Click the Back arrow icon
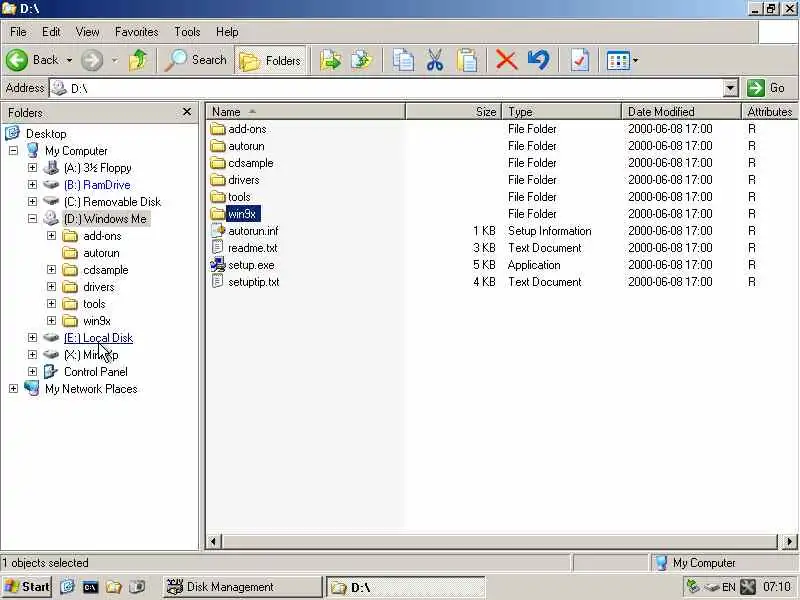 coord(17,60)
